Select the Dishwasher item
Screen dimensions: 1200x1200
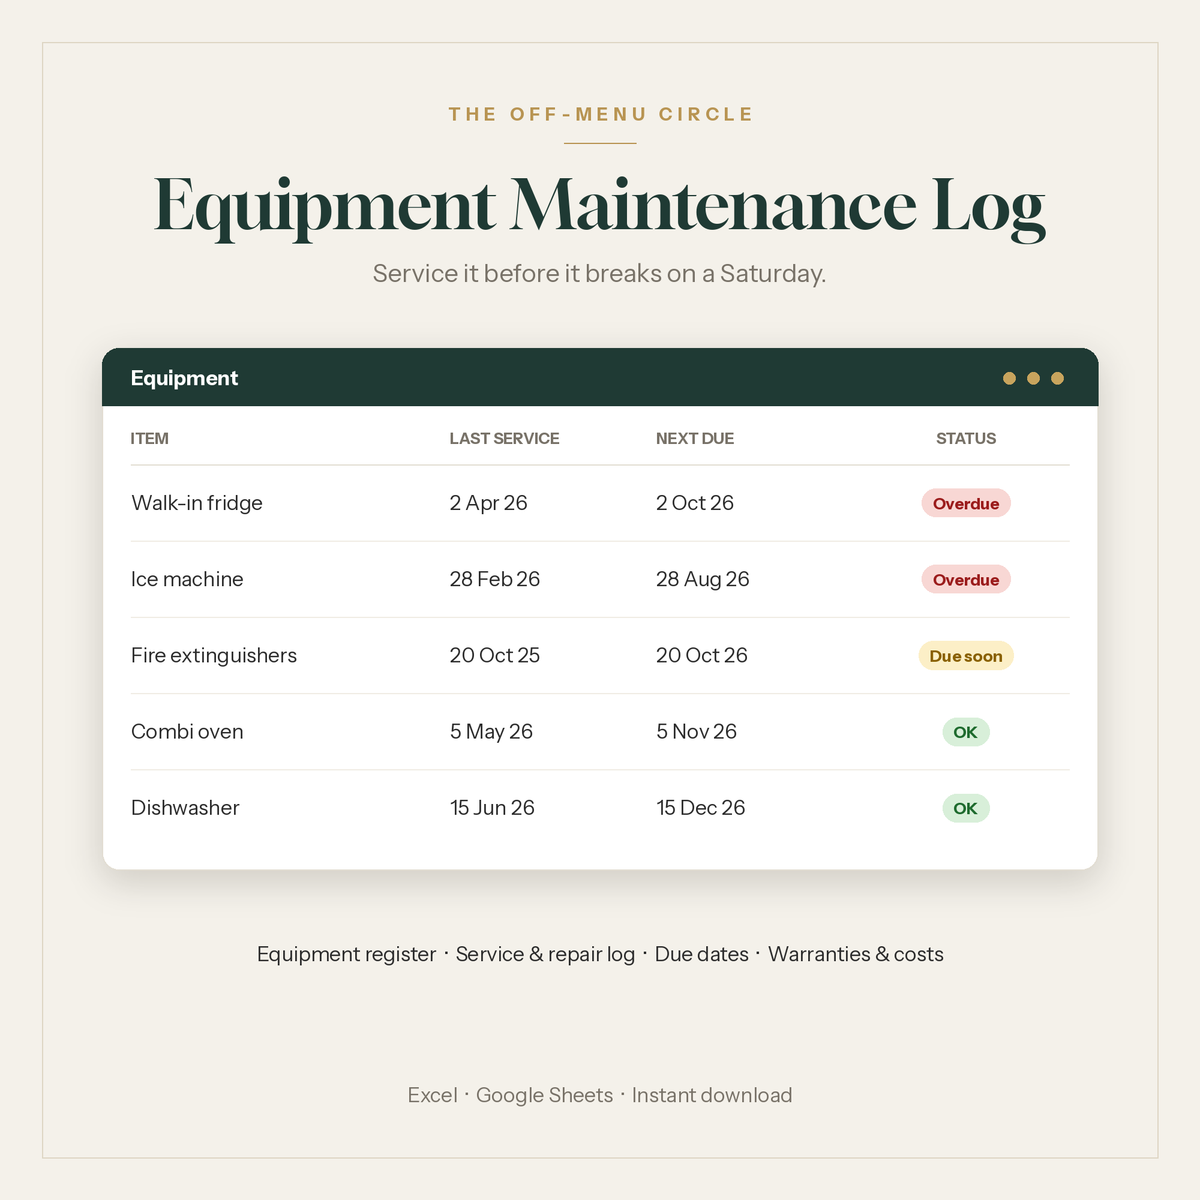tap(185, 808)
